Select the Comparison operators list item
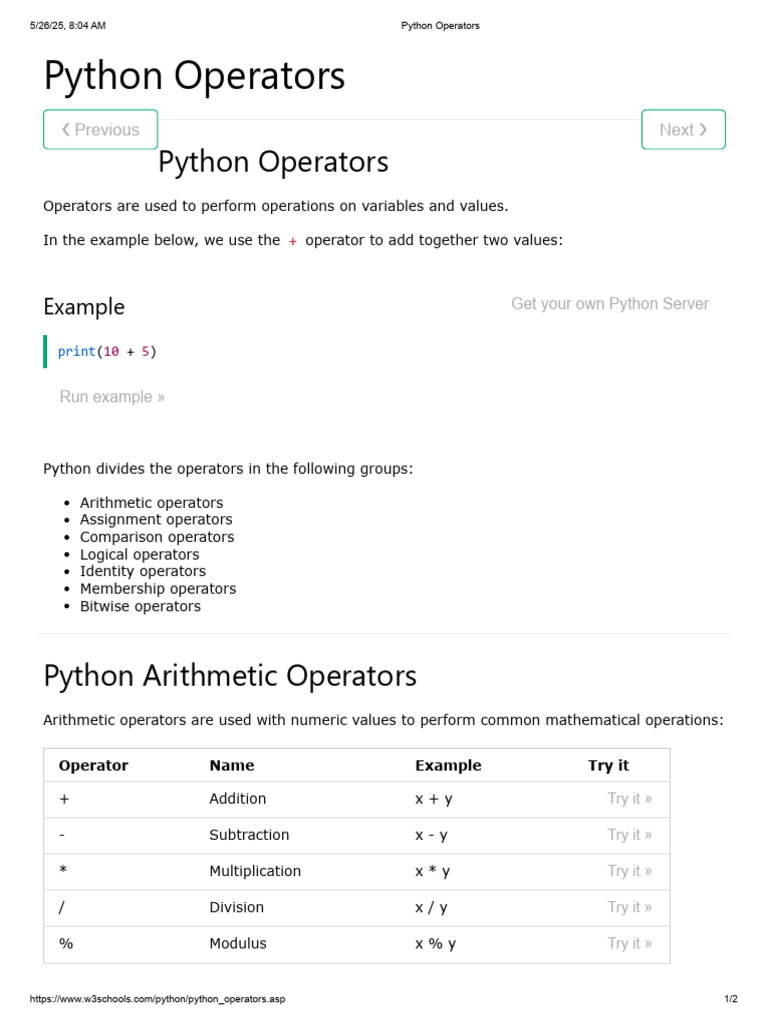Screen dimensions: 768x1024 click(x=157, y=537)
